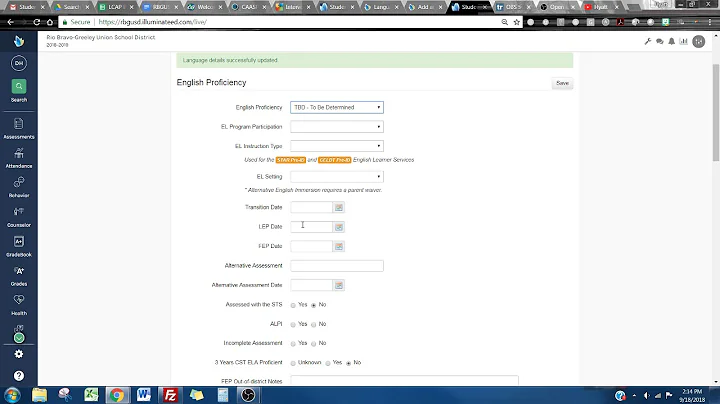Open LEP Date calendar picker
Screen dimensions: 720x404
[x=339, y=227]
